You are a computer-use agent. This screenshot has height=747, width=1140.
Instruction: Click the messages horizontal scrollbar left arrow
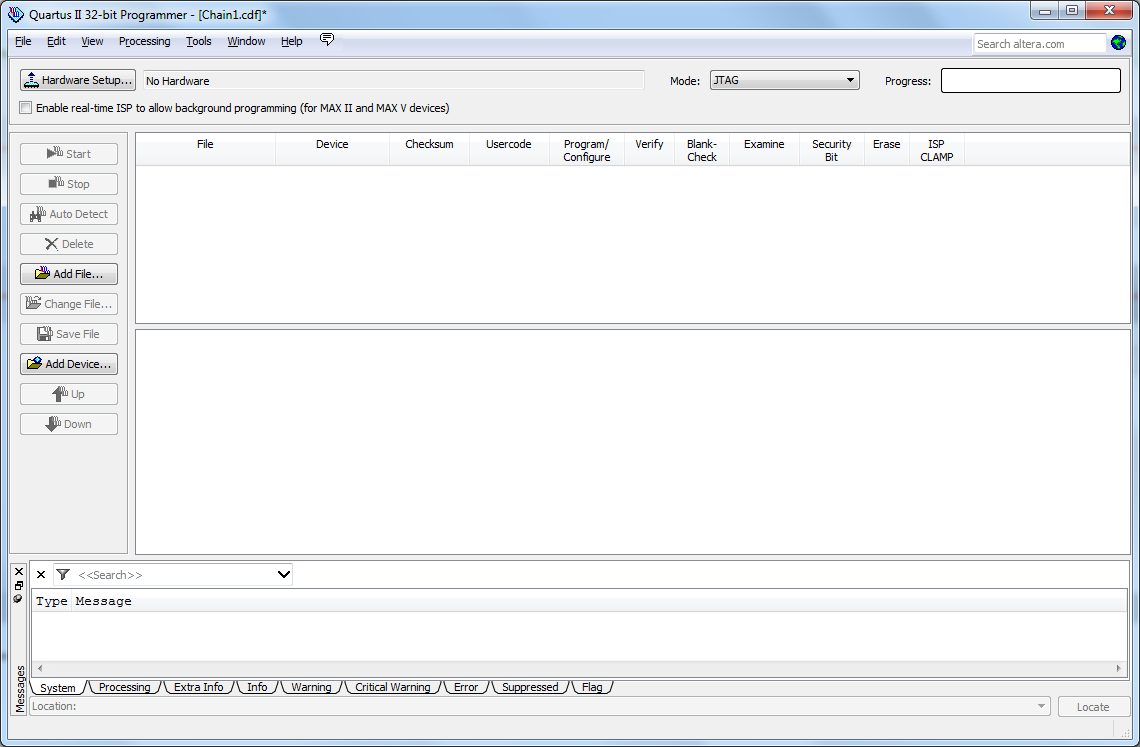pos(40,668)
